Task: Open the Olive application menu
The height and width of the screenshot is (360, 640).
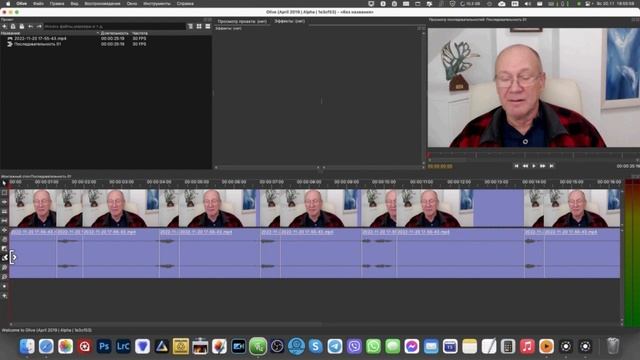Action: 22,4
